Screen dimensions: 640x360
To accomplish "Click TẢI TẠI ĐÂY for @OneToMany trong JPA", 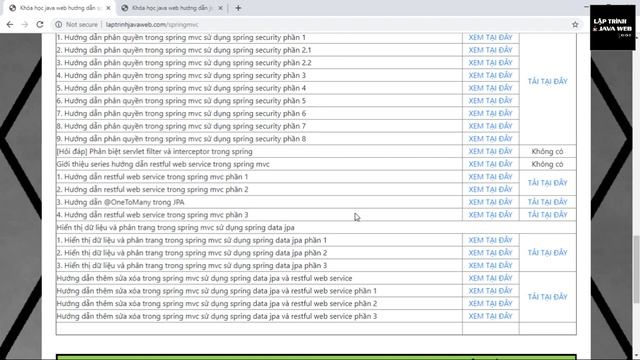I will (x=547, y=202).
